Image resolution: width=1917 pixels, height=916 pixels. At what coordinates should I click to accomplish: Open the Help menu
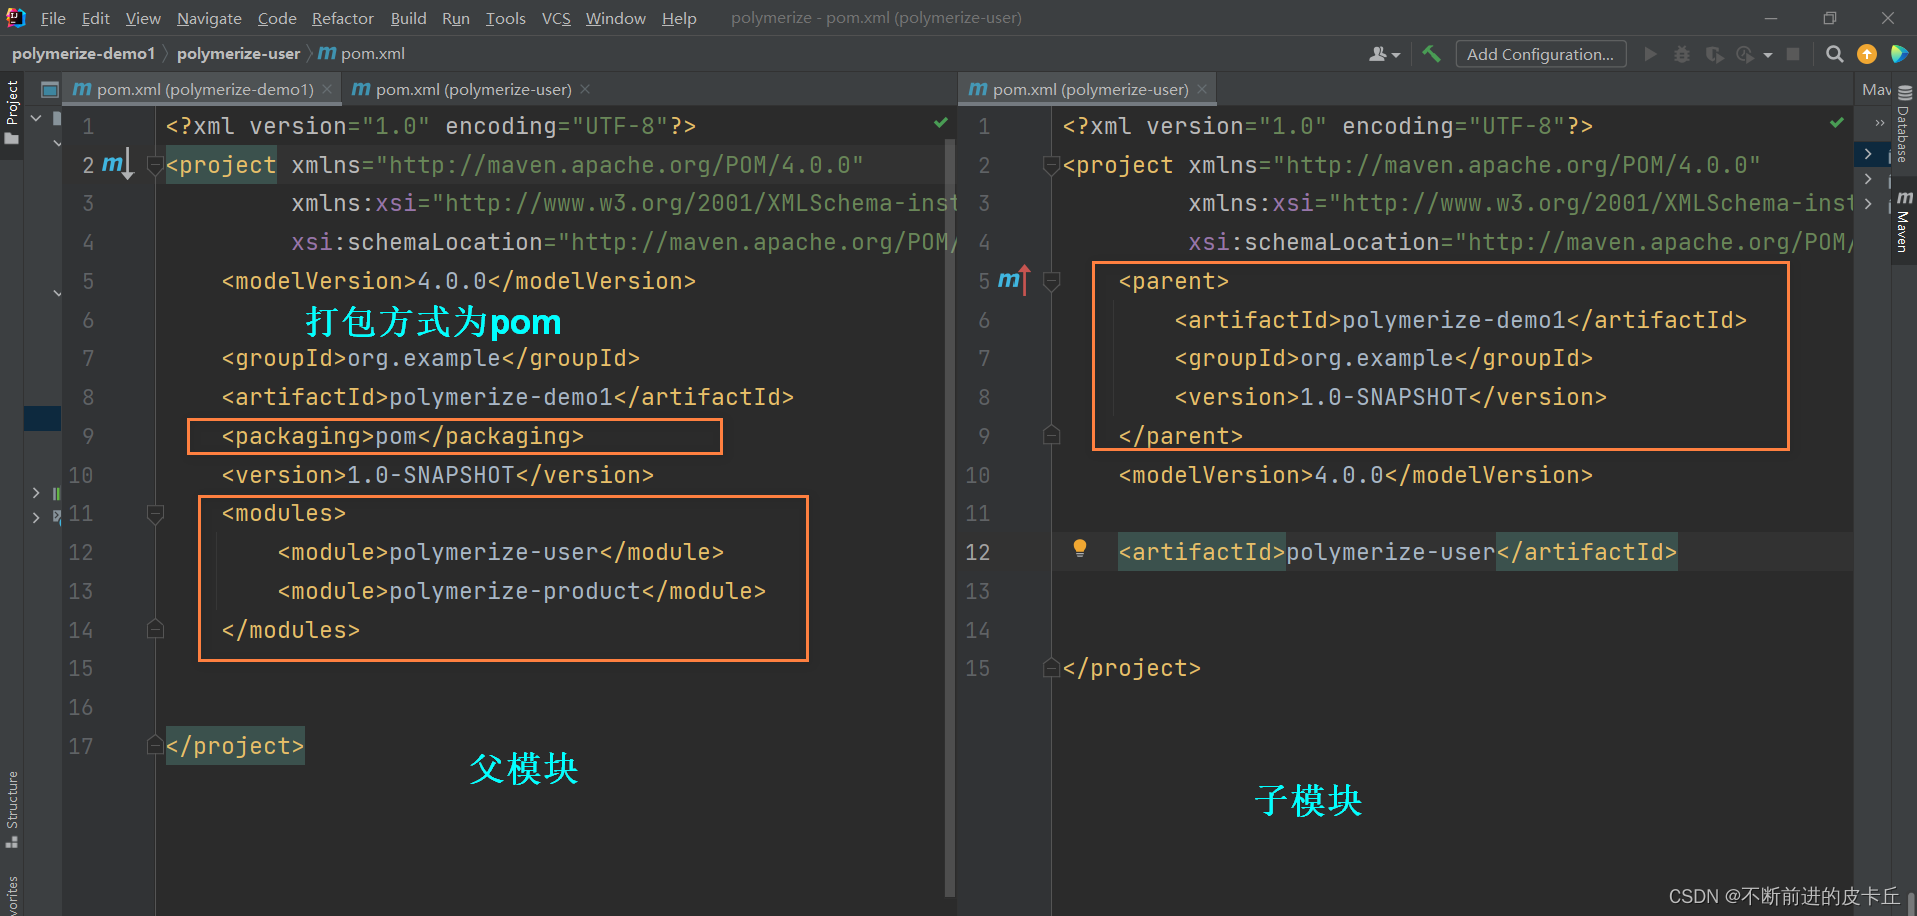coord(679,18)
